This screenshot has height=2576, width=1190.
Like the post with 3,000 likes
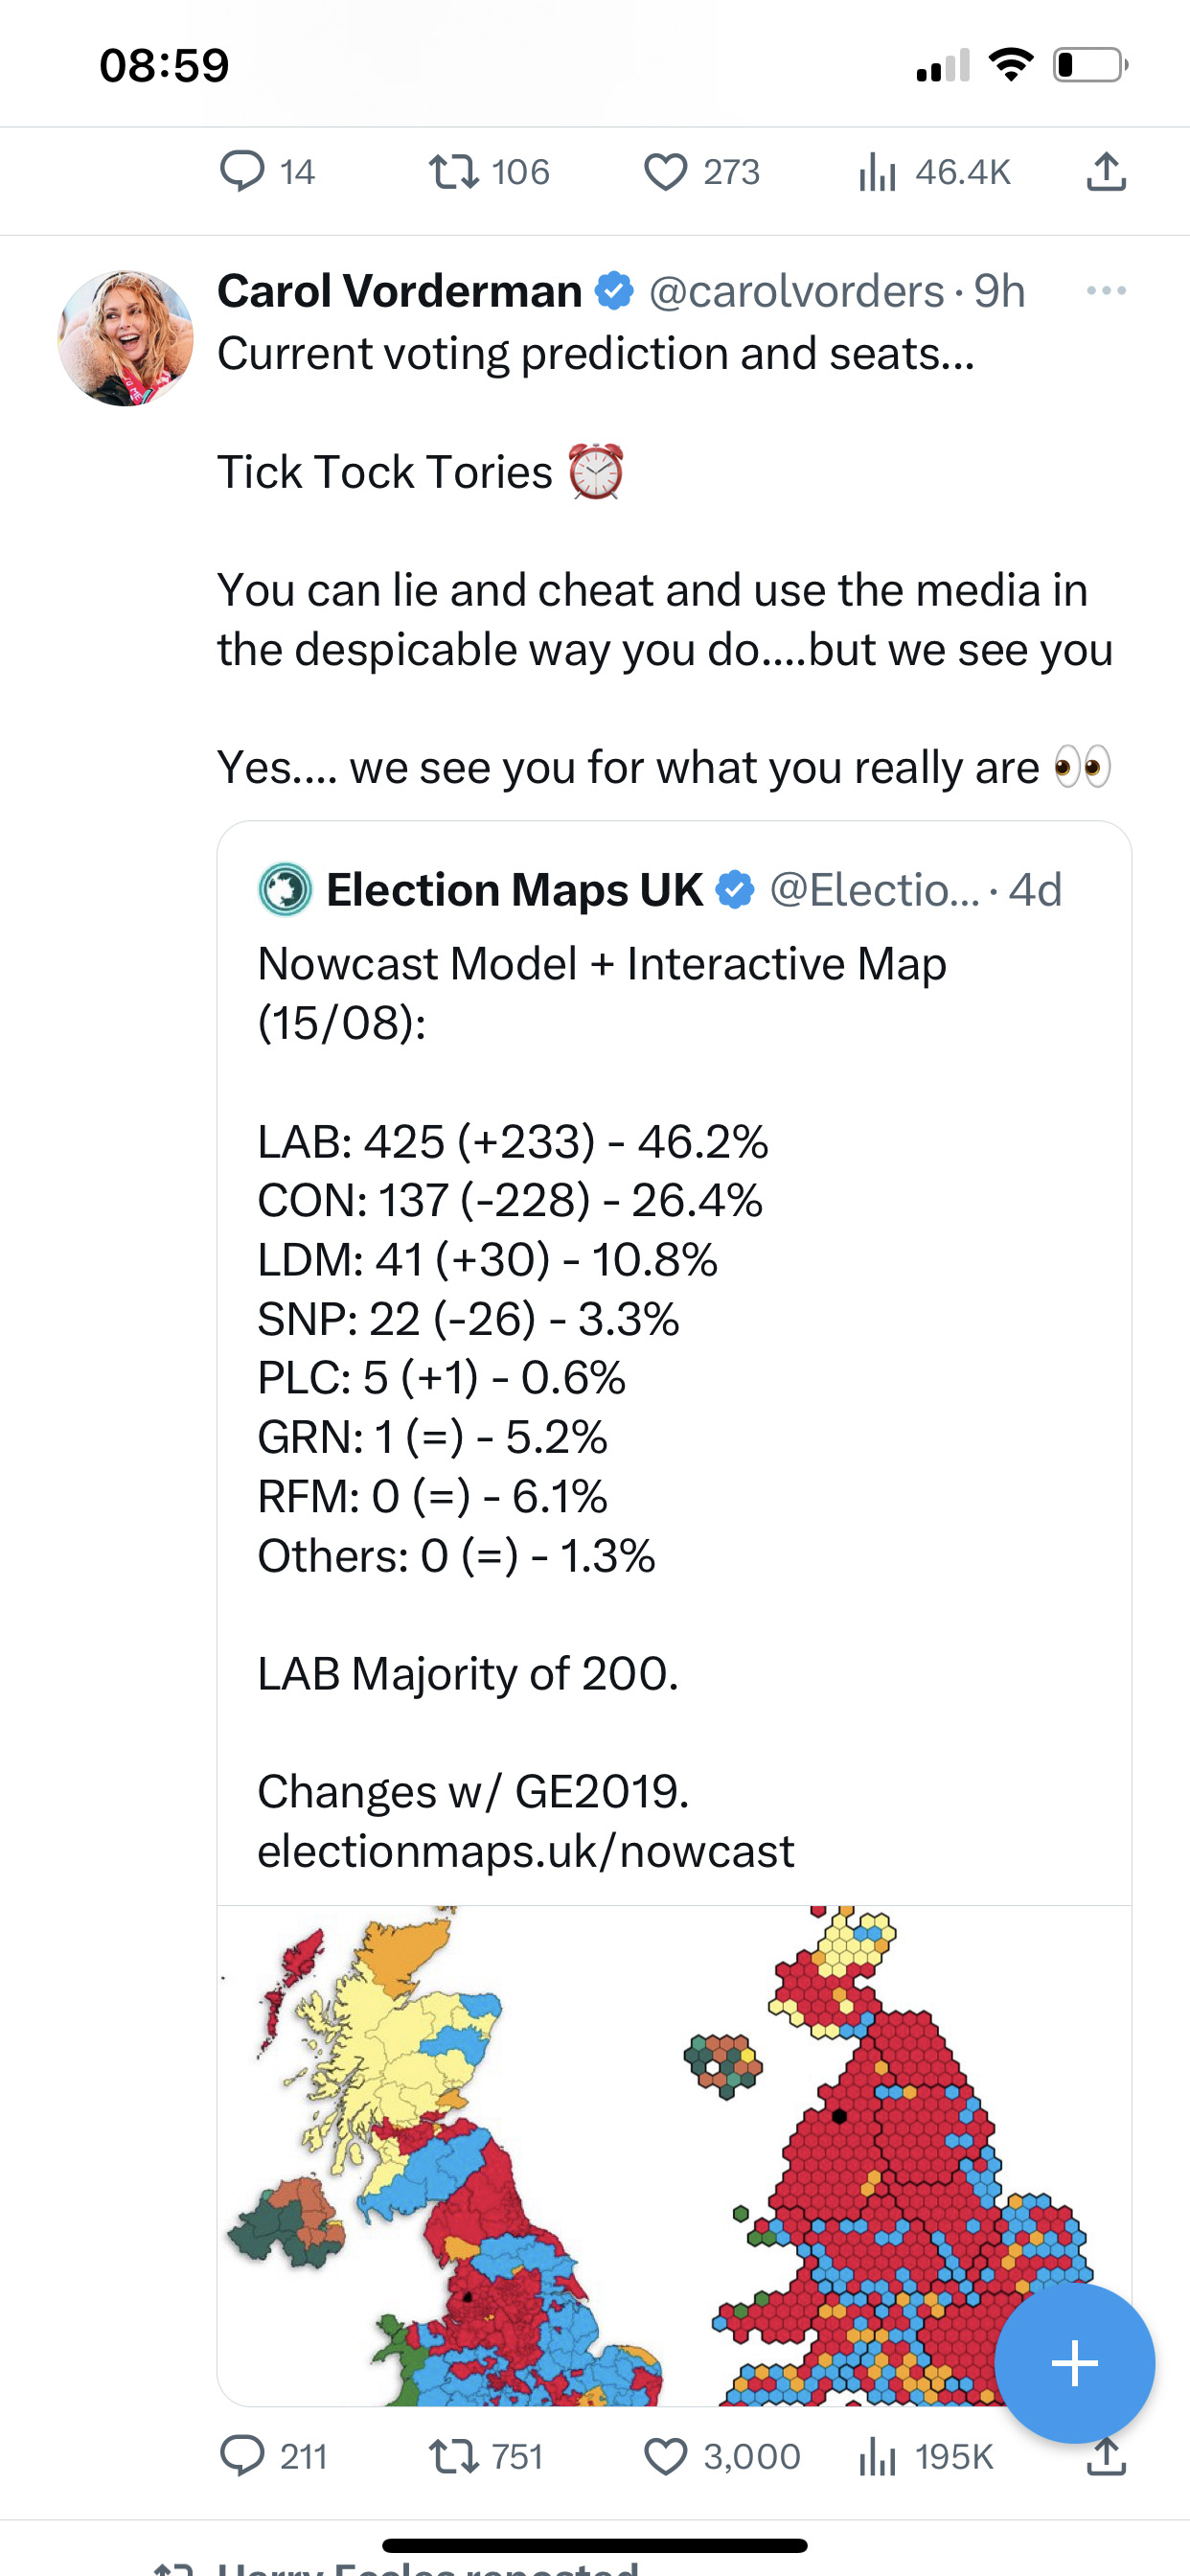point(722,2456)
